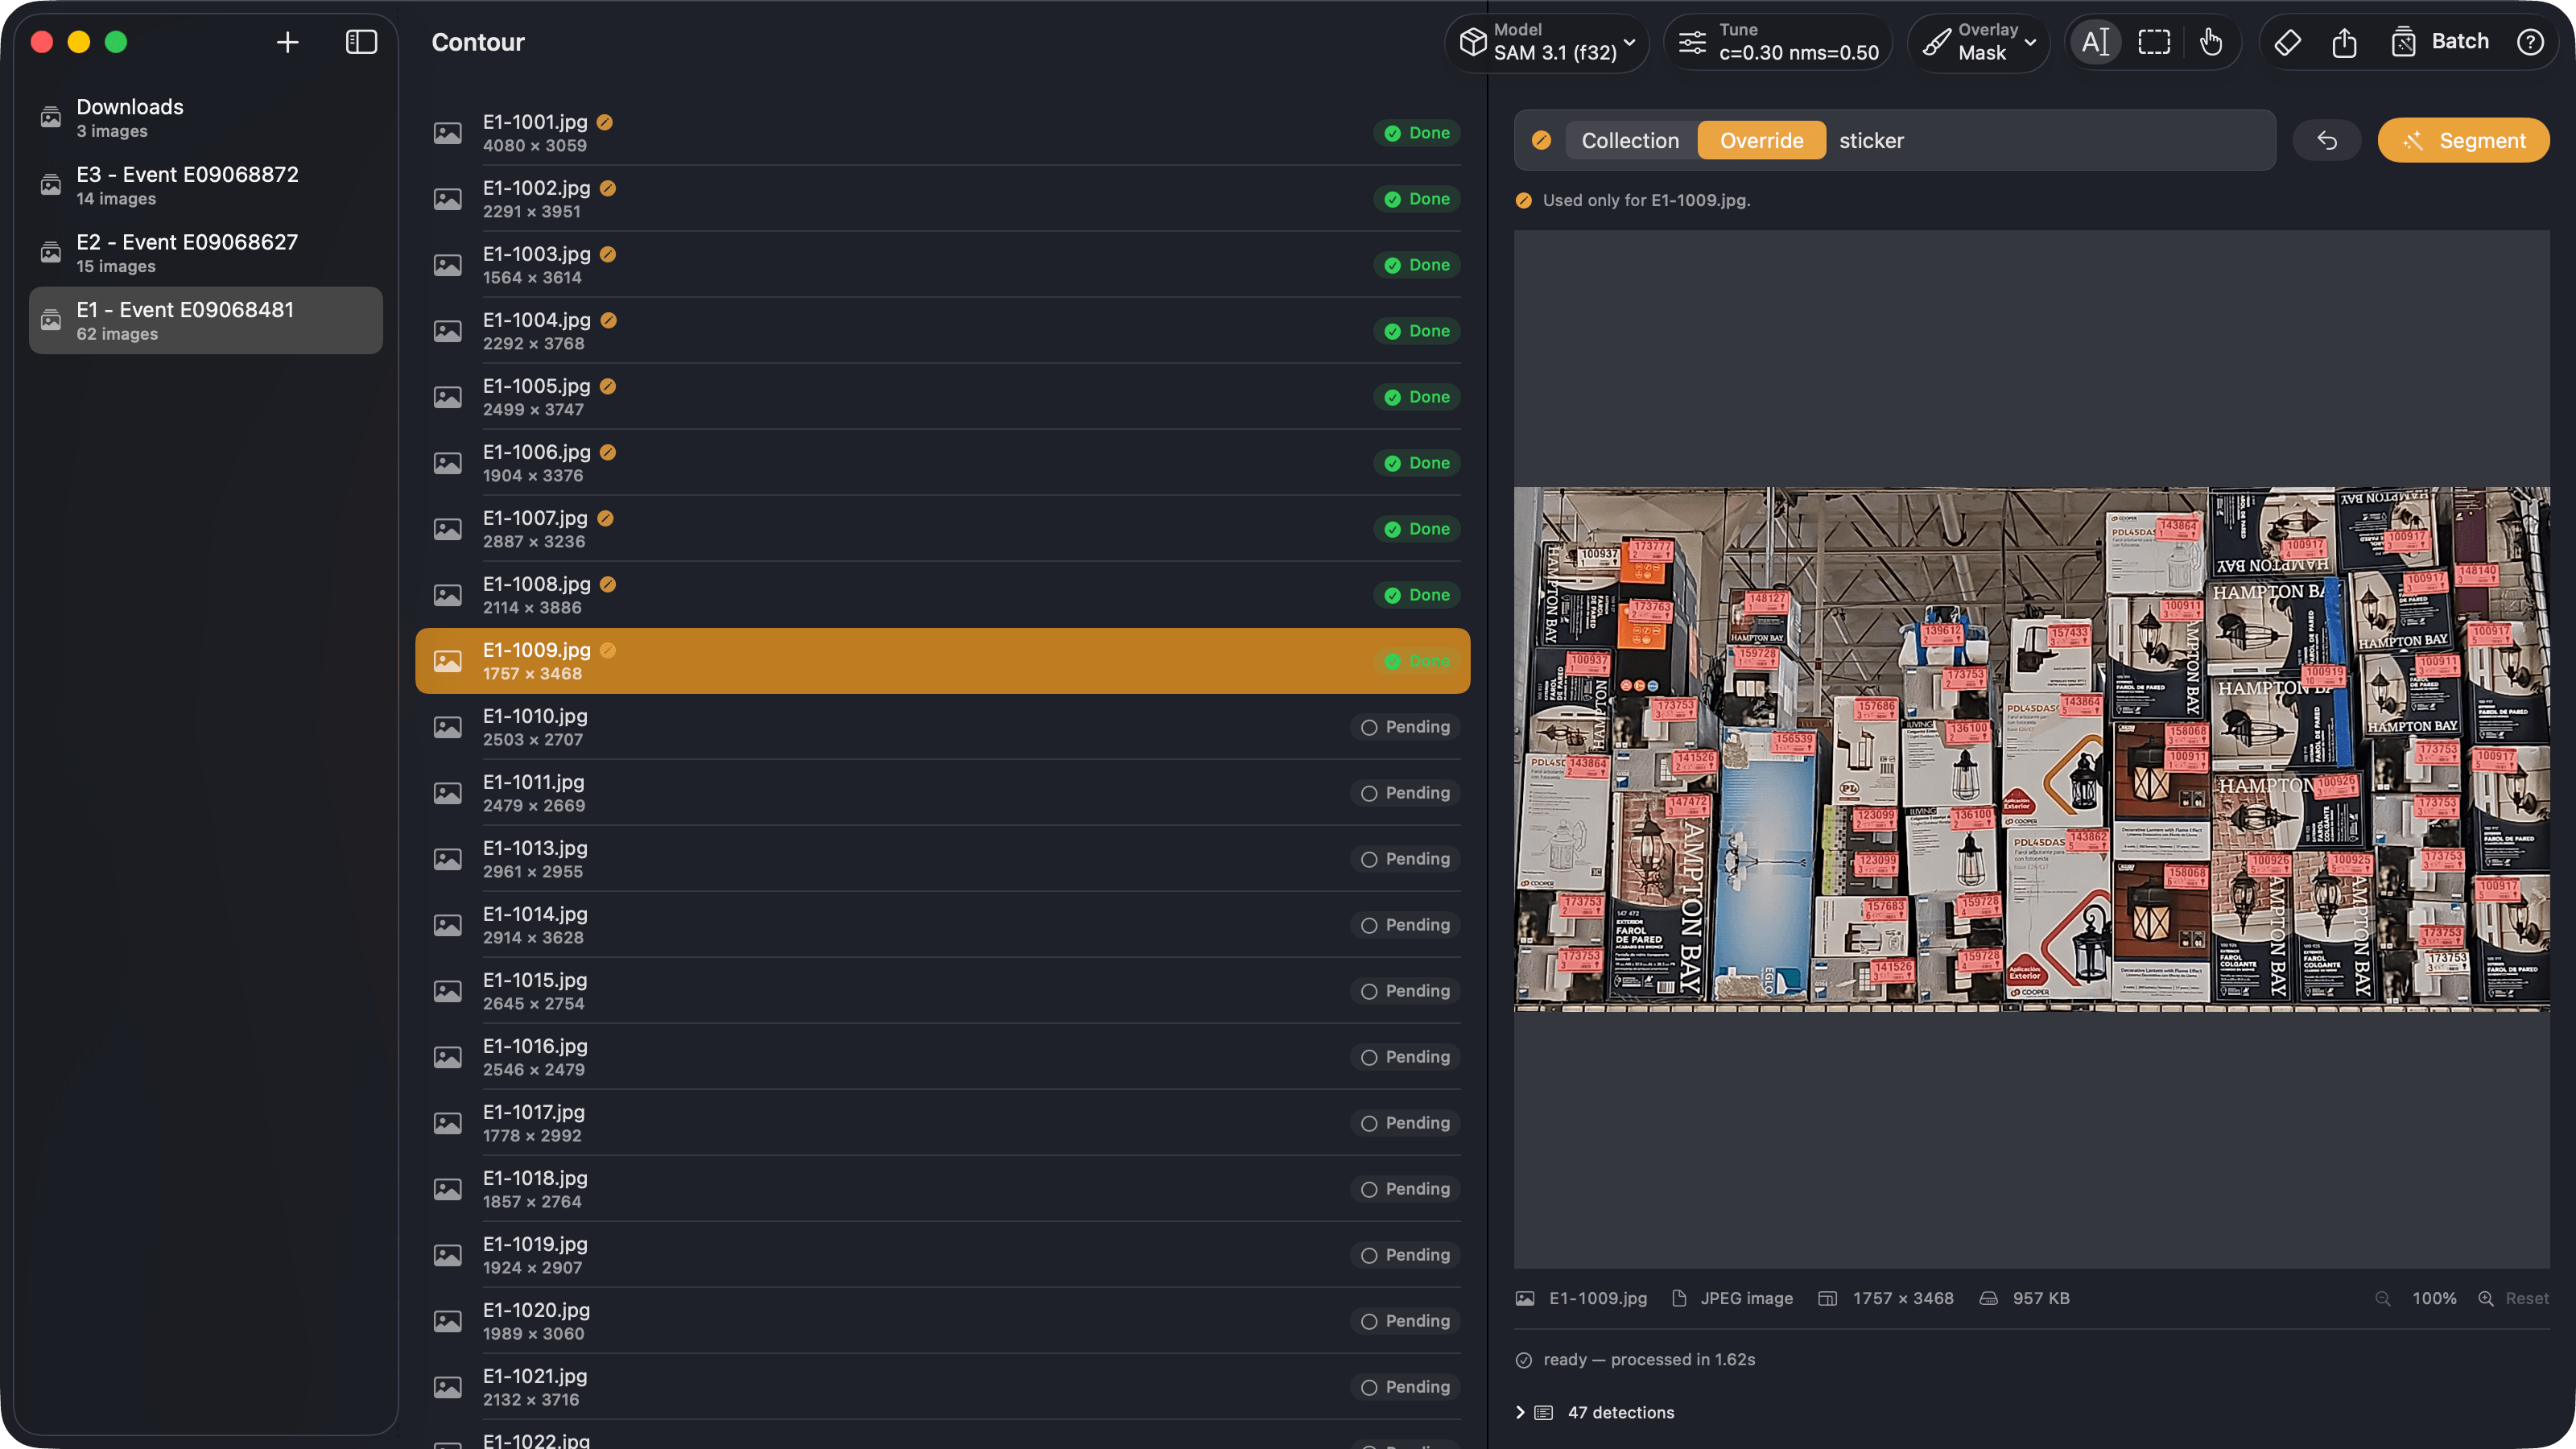Click the image icon for E1-1003.jpg
2576x1449 pixels.
pos(447,265)
